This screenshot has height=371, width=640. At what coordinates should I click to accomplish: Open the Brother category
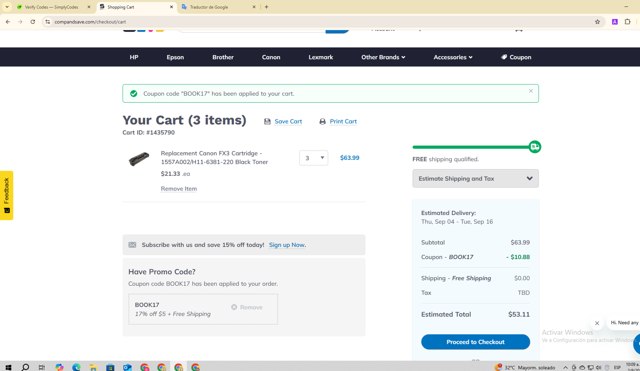223,57
